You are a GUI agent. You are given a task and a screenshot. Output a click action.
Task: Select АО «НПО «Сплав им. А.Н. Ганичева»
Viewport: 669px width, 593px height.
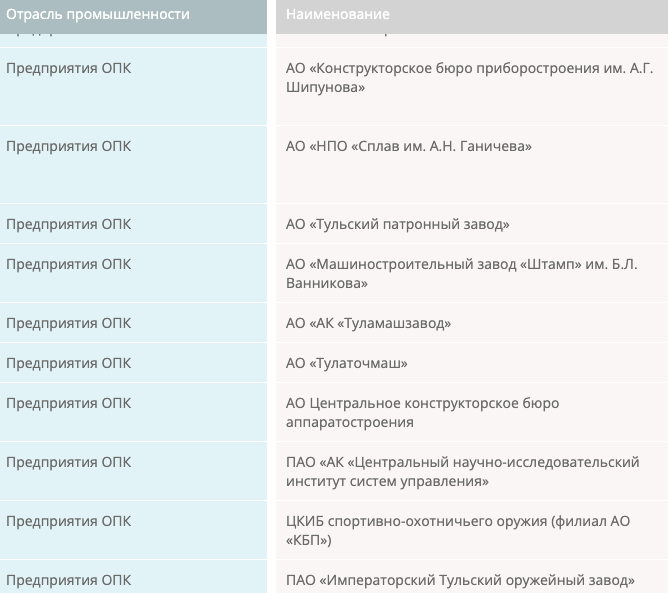[x=408, y=146]
